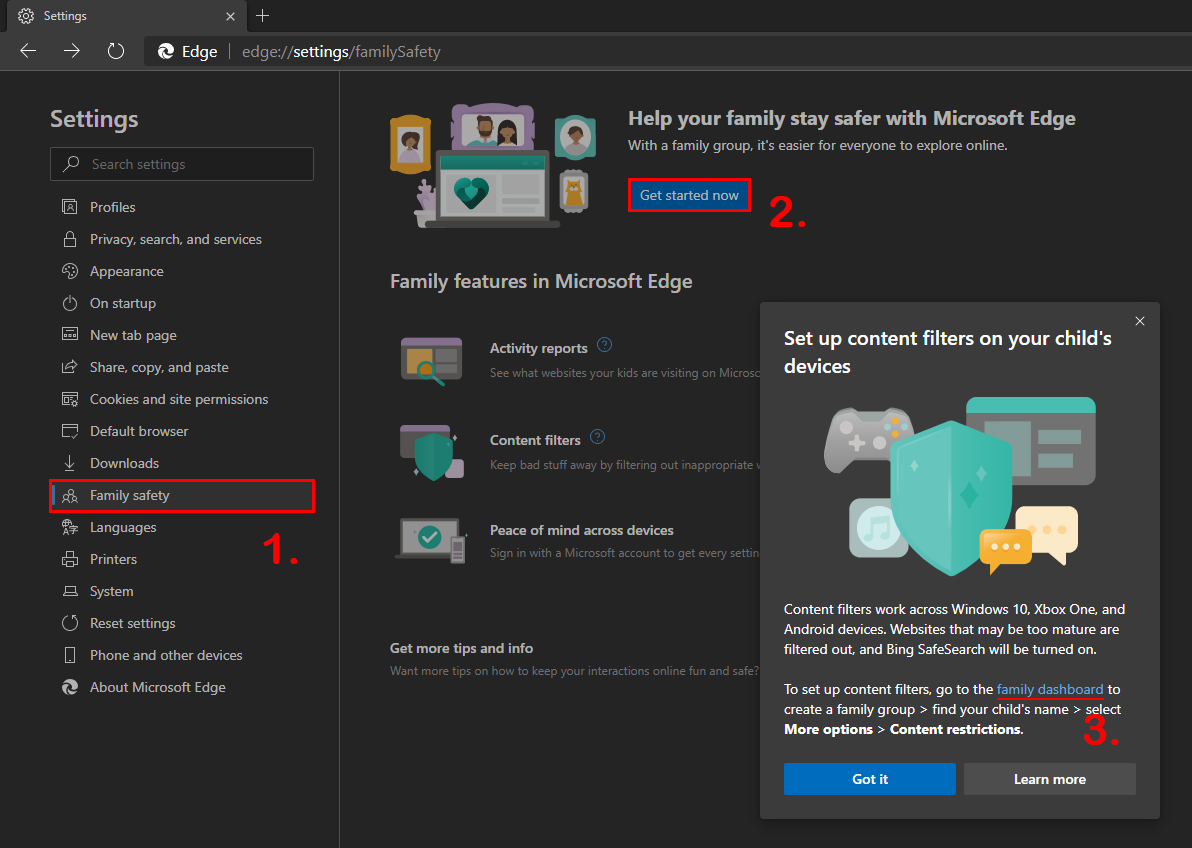This screenshot has height=848, width=1192.
Task: Click the magnifier icon in Search settings
Action: pos(71,164)
